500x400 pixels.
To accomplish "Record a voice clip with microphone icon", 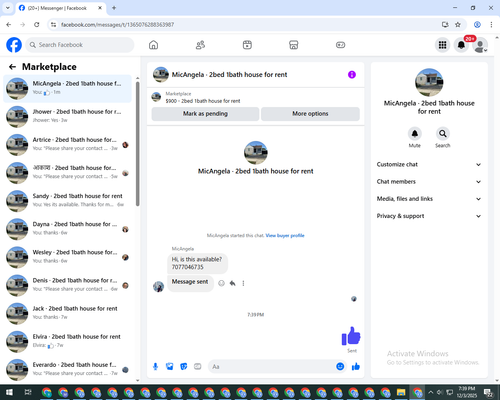I will click(x=155, y=367).
